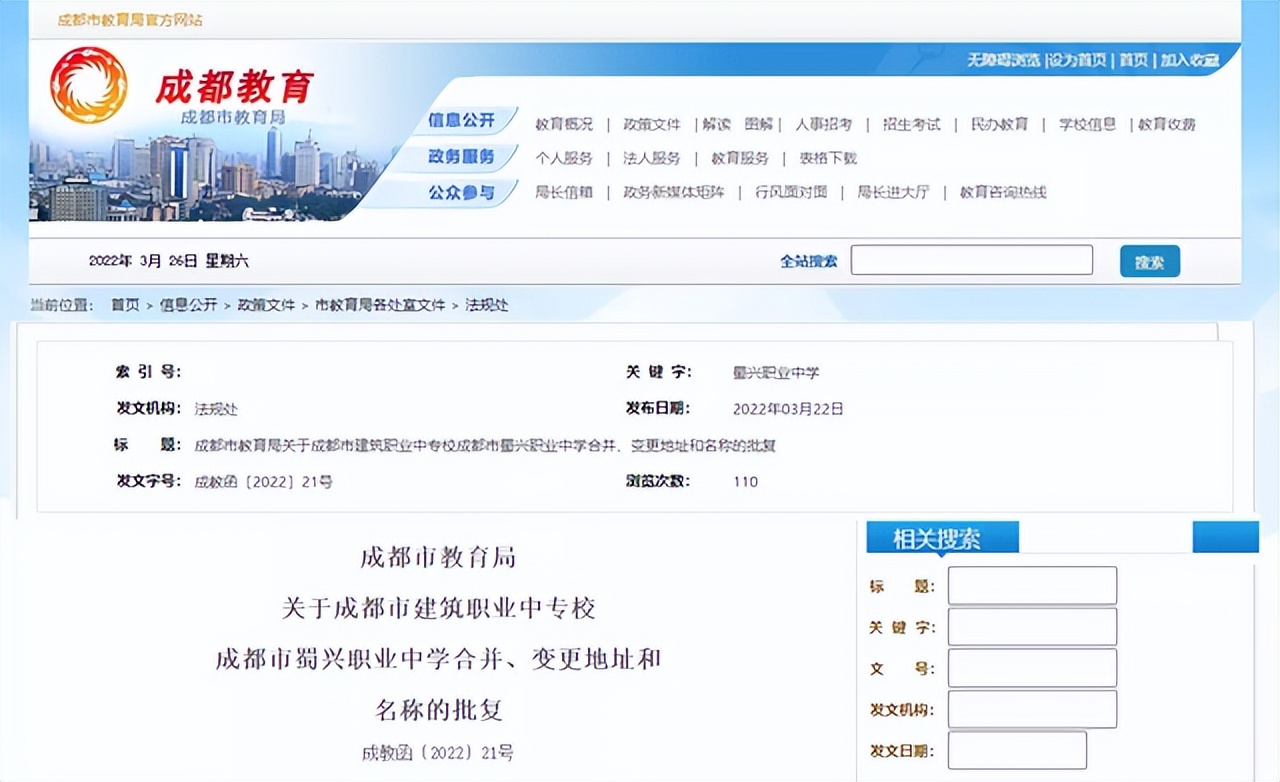Click the full title text after 标题
The height and width of the screenshot is (782, 1280).
click(485, 446)
